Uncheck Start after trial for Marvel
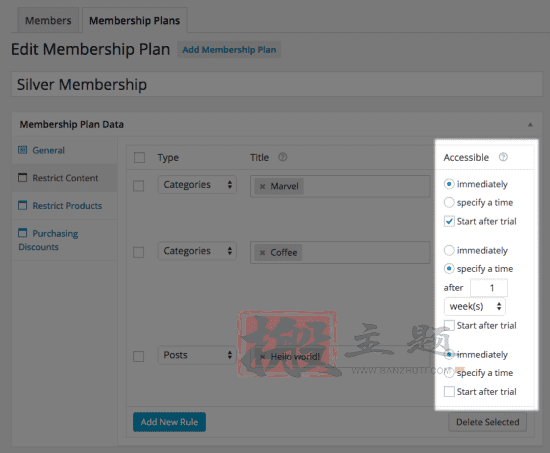The image size is (550, 453). click(x=449, y=221)
